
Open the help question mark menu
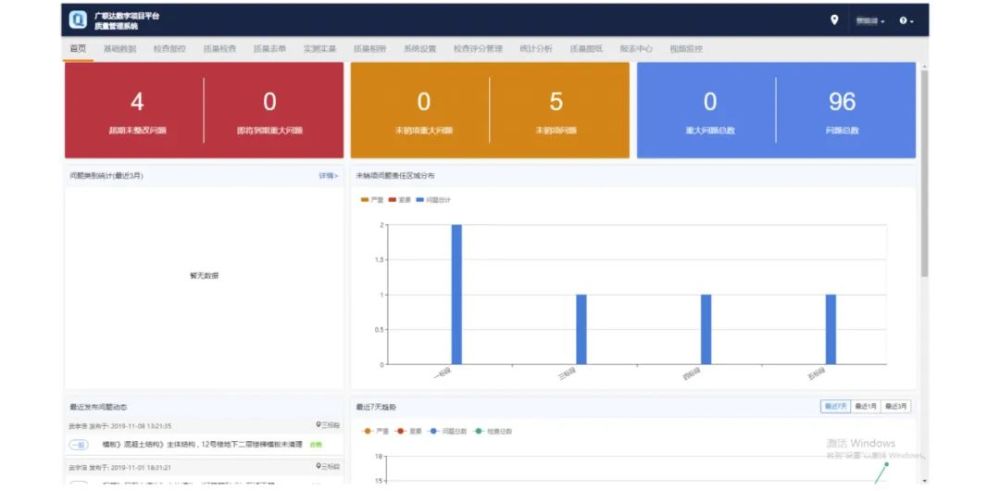point(906,21)
